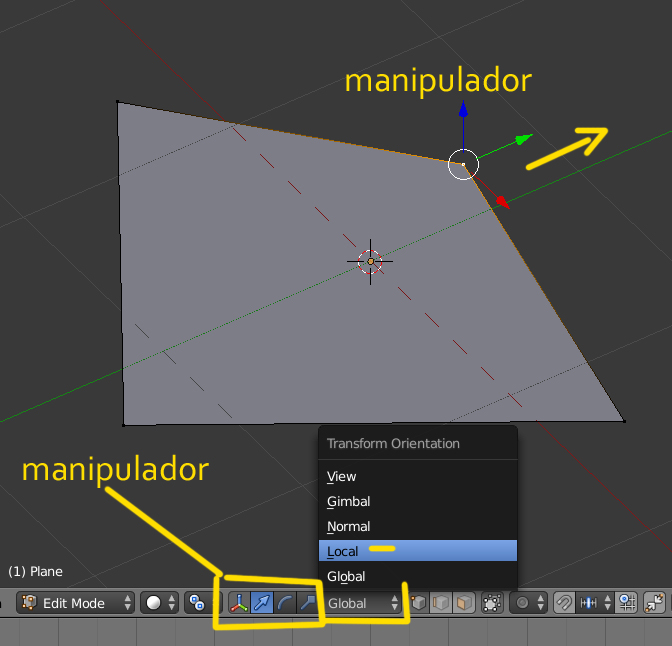Select the rotate manipulator arc icon
672x646 pixels.
(x=285, y=603)
